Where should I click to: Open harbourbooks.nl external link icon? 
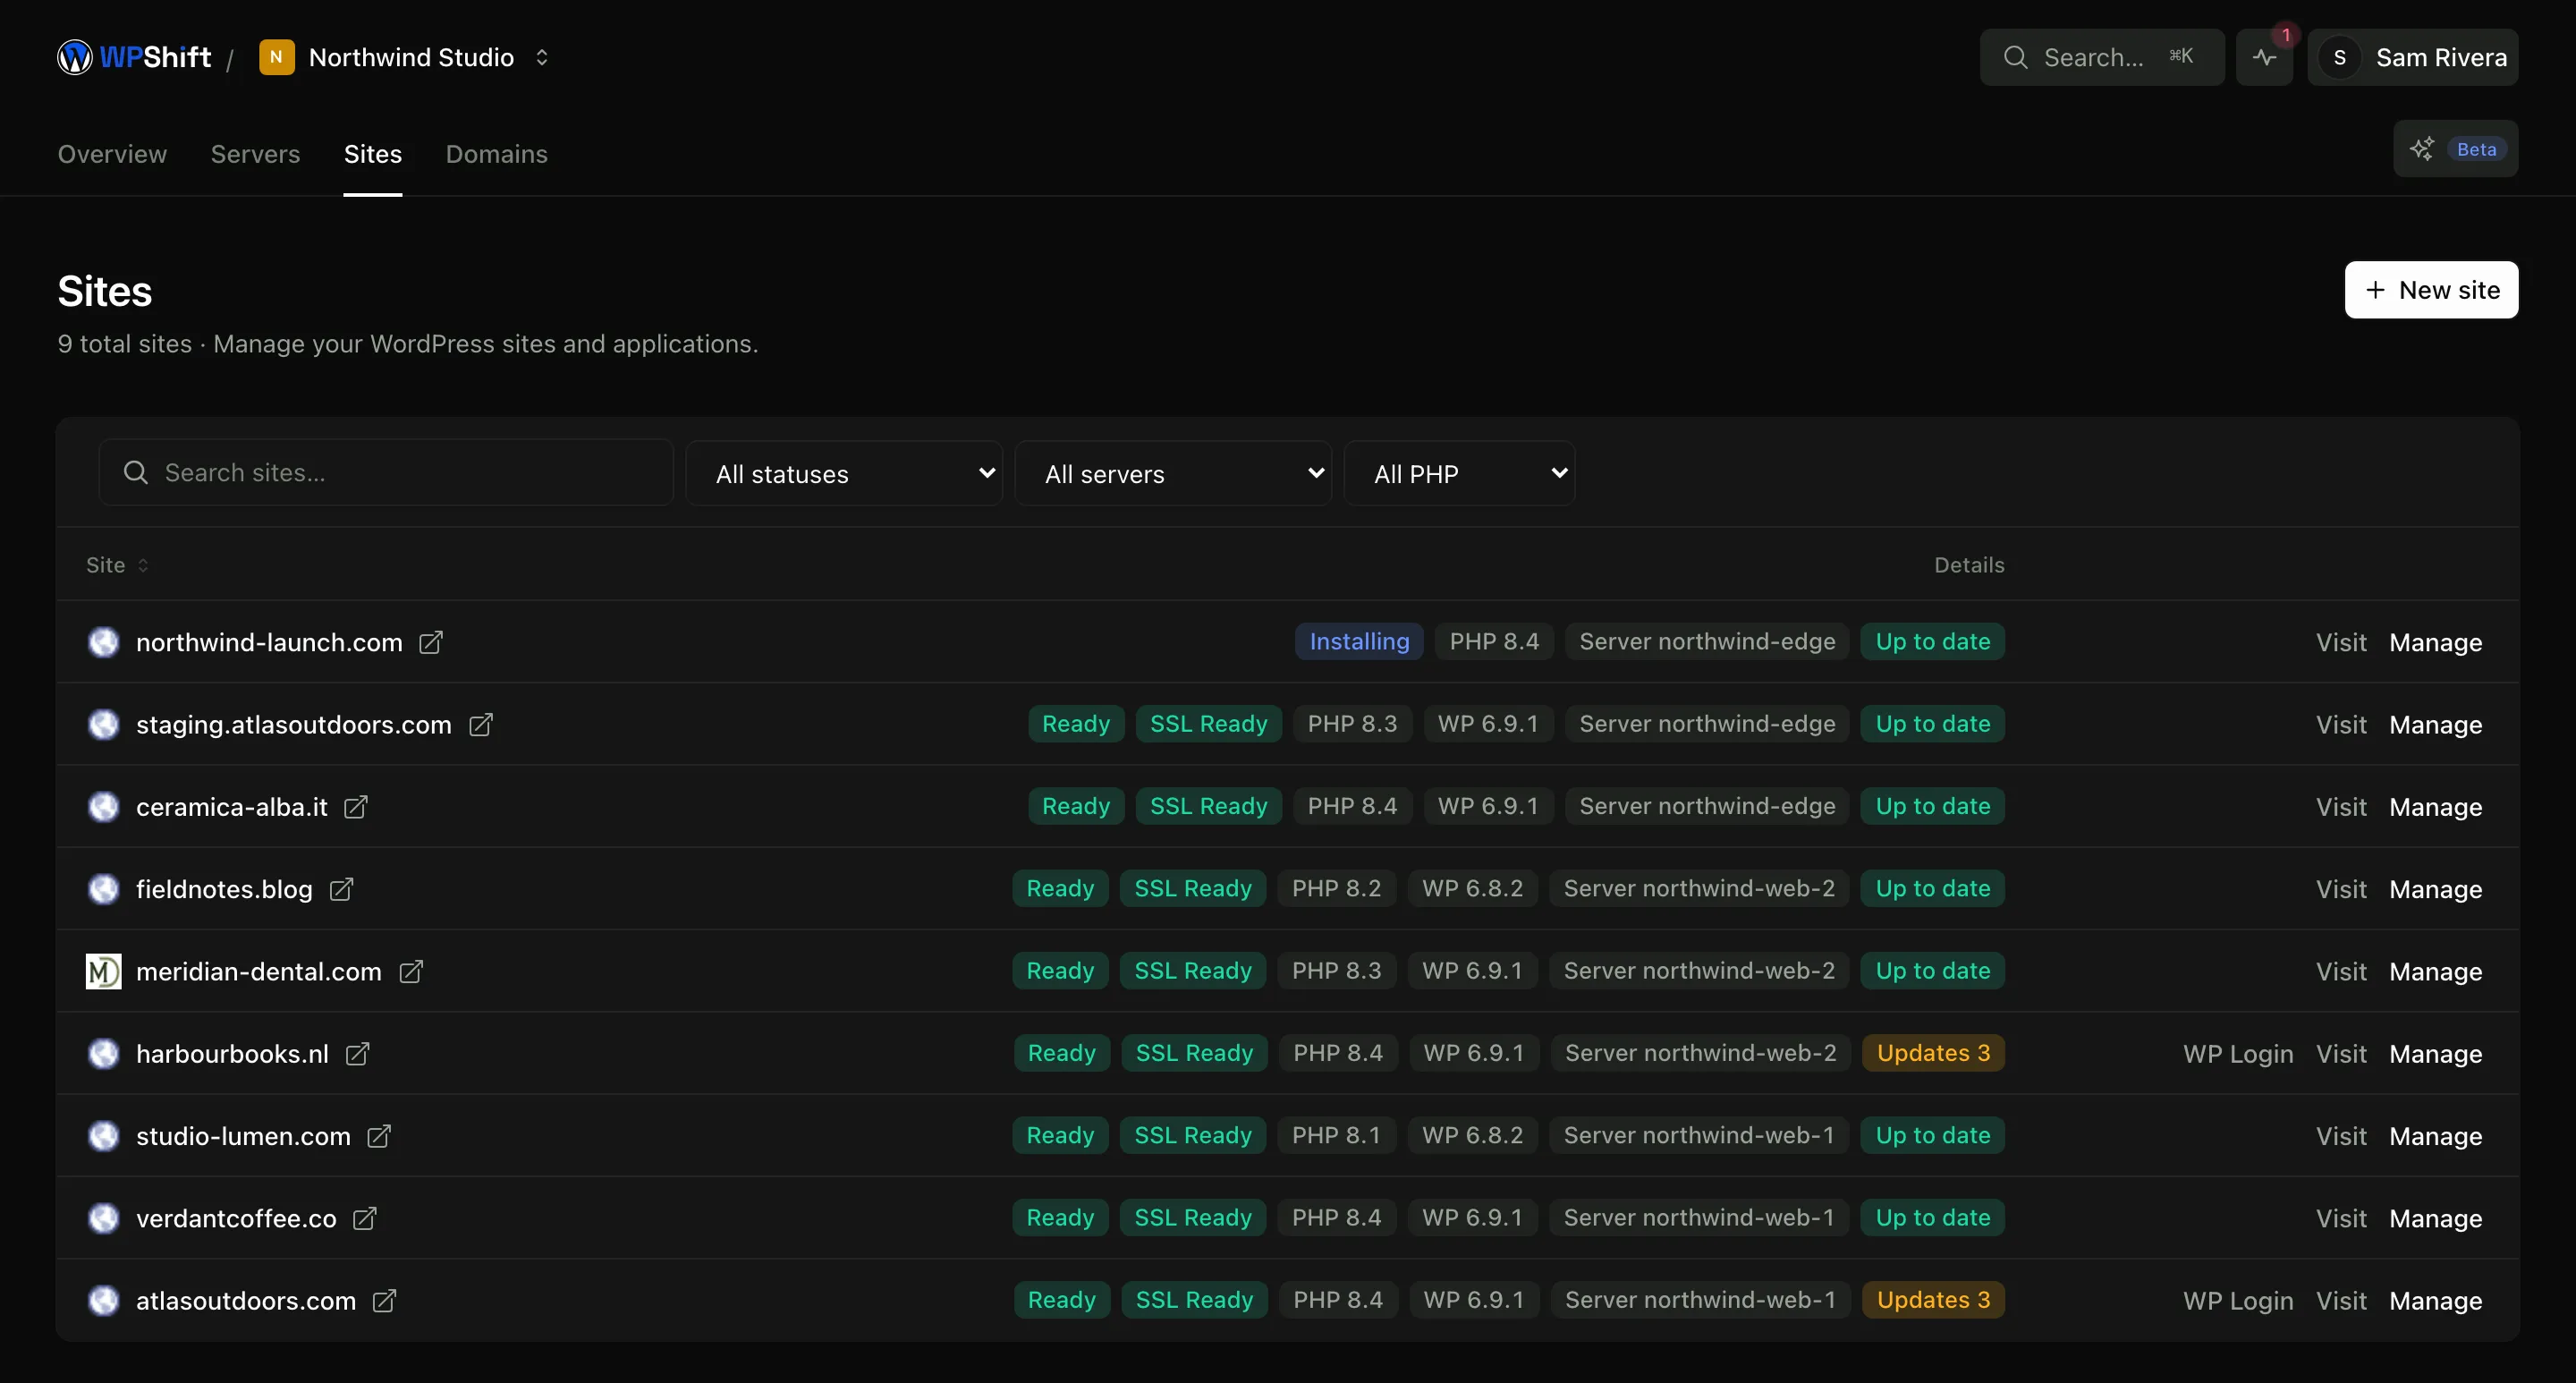point(357,1054)
